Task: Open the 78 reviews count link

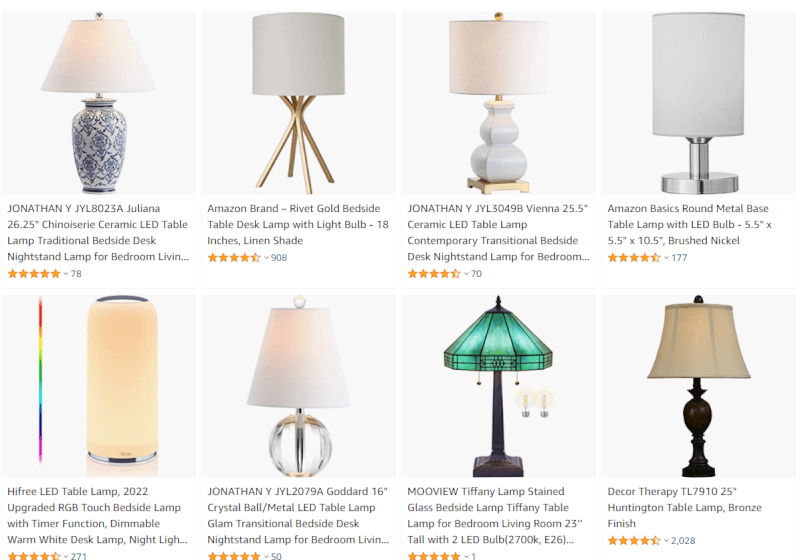Action: [x=76, y=274]
